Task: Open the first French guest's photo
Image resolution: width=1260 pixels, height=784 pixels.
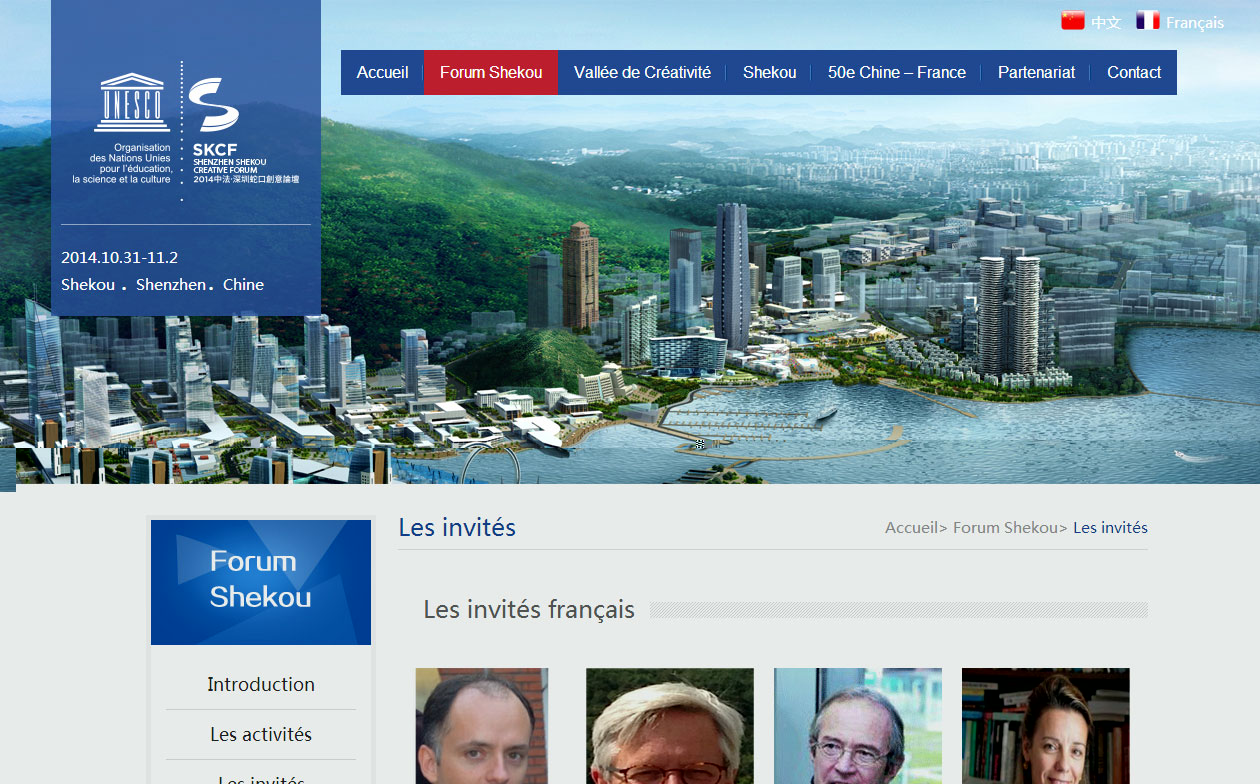Action: (x=482, y=726)
